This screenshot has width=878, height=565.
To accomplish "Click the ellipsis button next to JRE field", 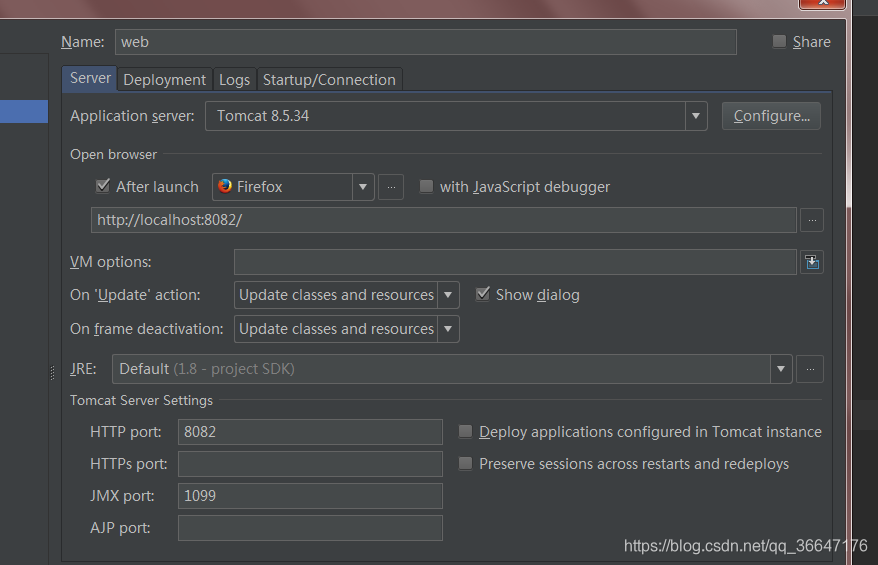I will [x=810, y=369].
